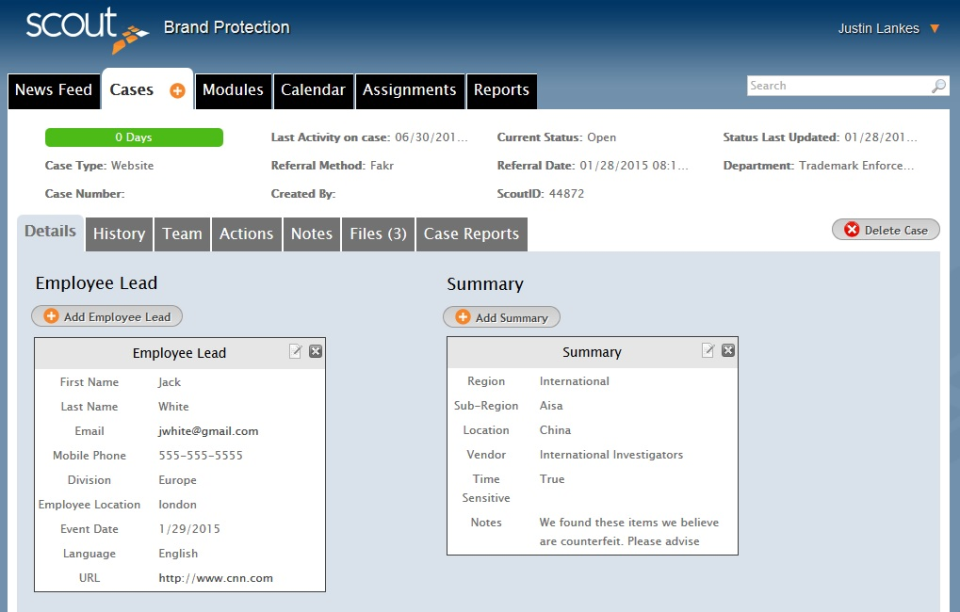Open the Justin Lankes account dropdown

click(x=888, y=28)
